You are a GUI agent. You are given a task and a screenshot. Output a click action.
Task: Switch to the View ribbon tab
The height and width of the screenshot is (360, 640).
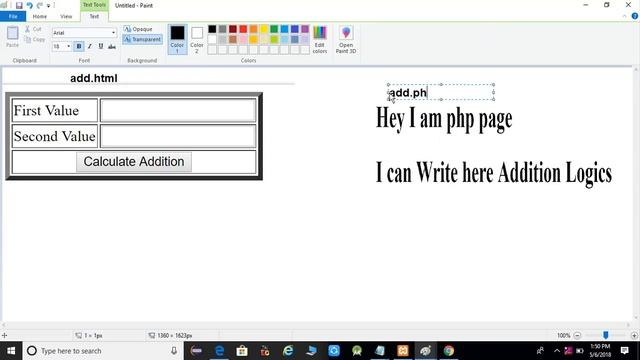pos(66,16)
